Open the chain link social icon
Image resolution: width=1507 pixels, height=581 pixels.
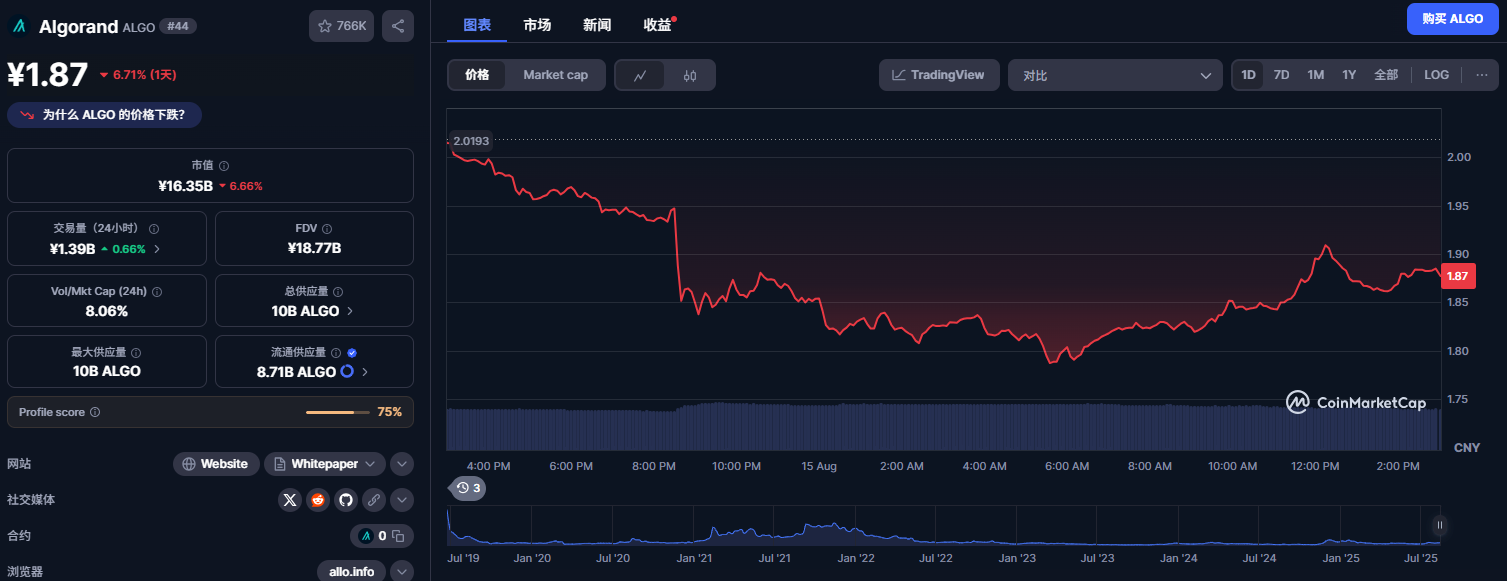click(x=374, y=500)
